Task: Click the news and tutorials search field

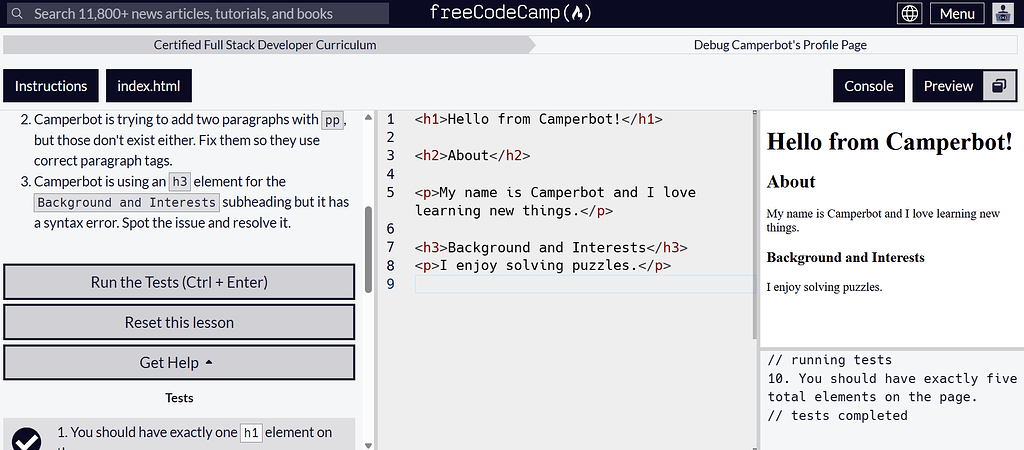Action: pos(200,14)
